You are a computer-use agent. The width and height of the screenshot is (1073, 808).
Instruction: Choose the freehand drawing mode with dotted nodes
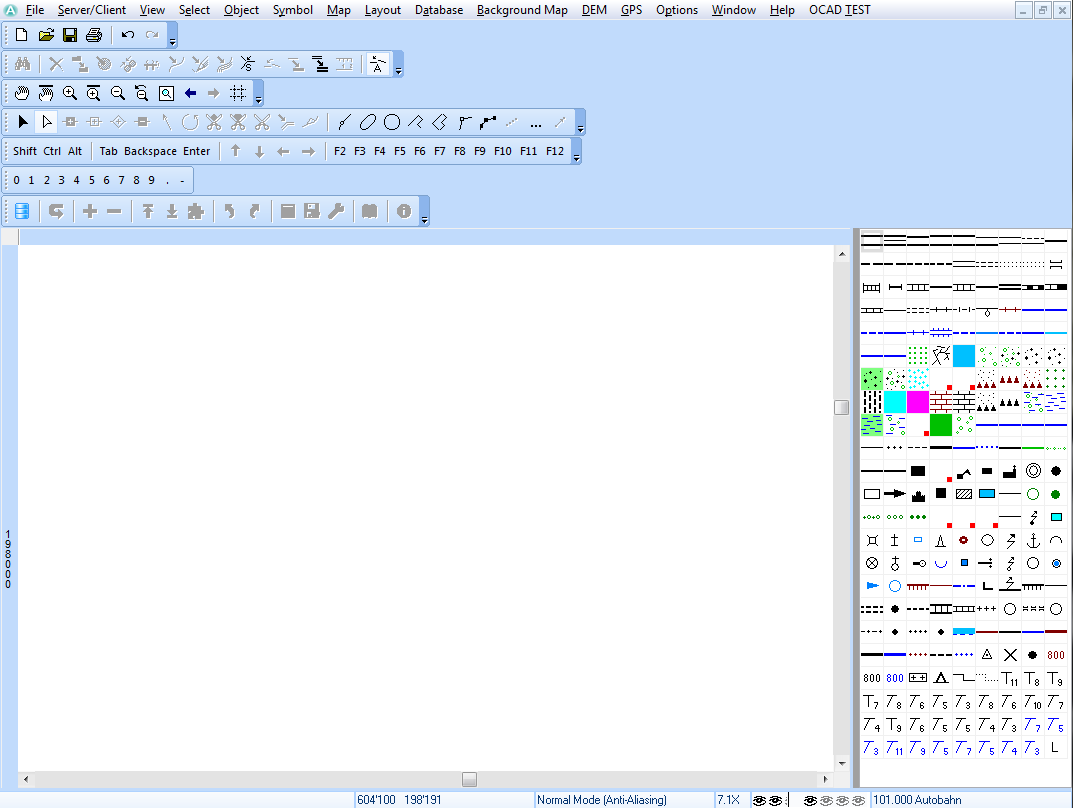pos(487,122)
